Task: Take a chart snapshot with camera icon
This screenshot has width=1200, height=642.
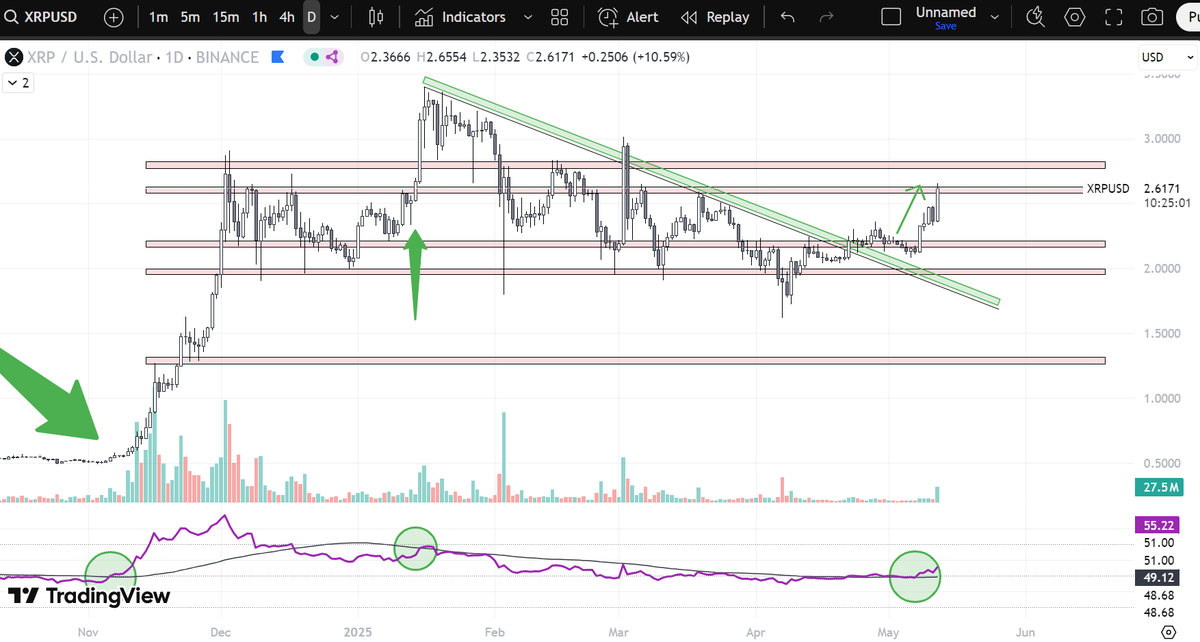Action: [1152, 17]
